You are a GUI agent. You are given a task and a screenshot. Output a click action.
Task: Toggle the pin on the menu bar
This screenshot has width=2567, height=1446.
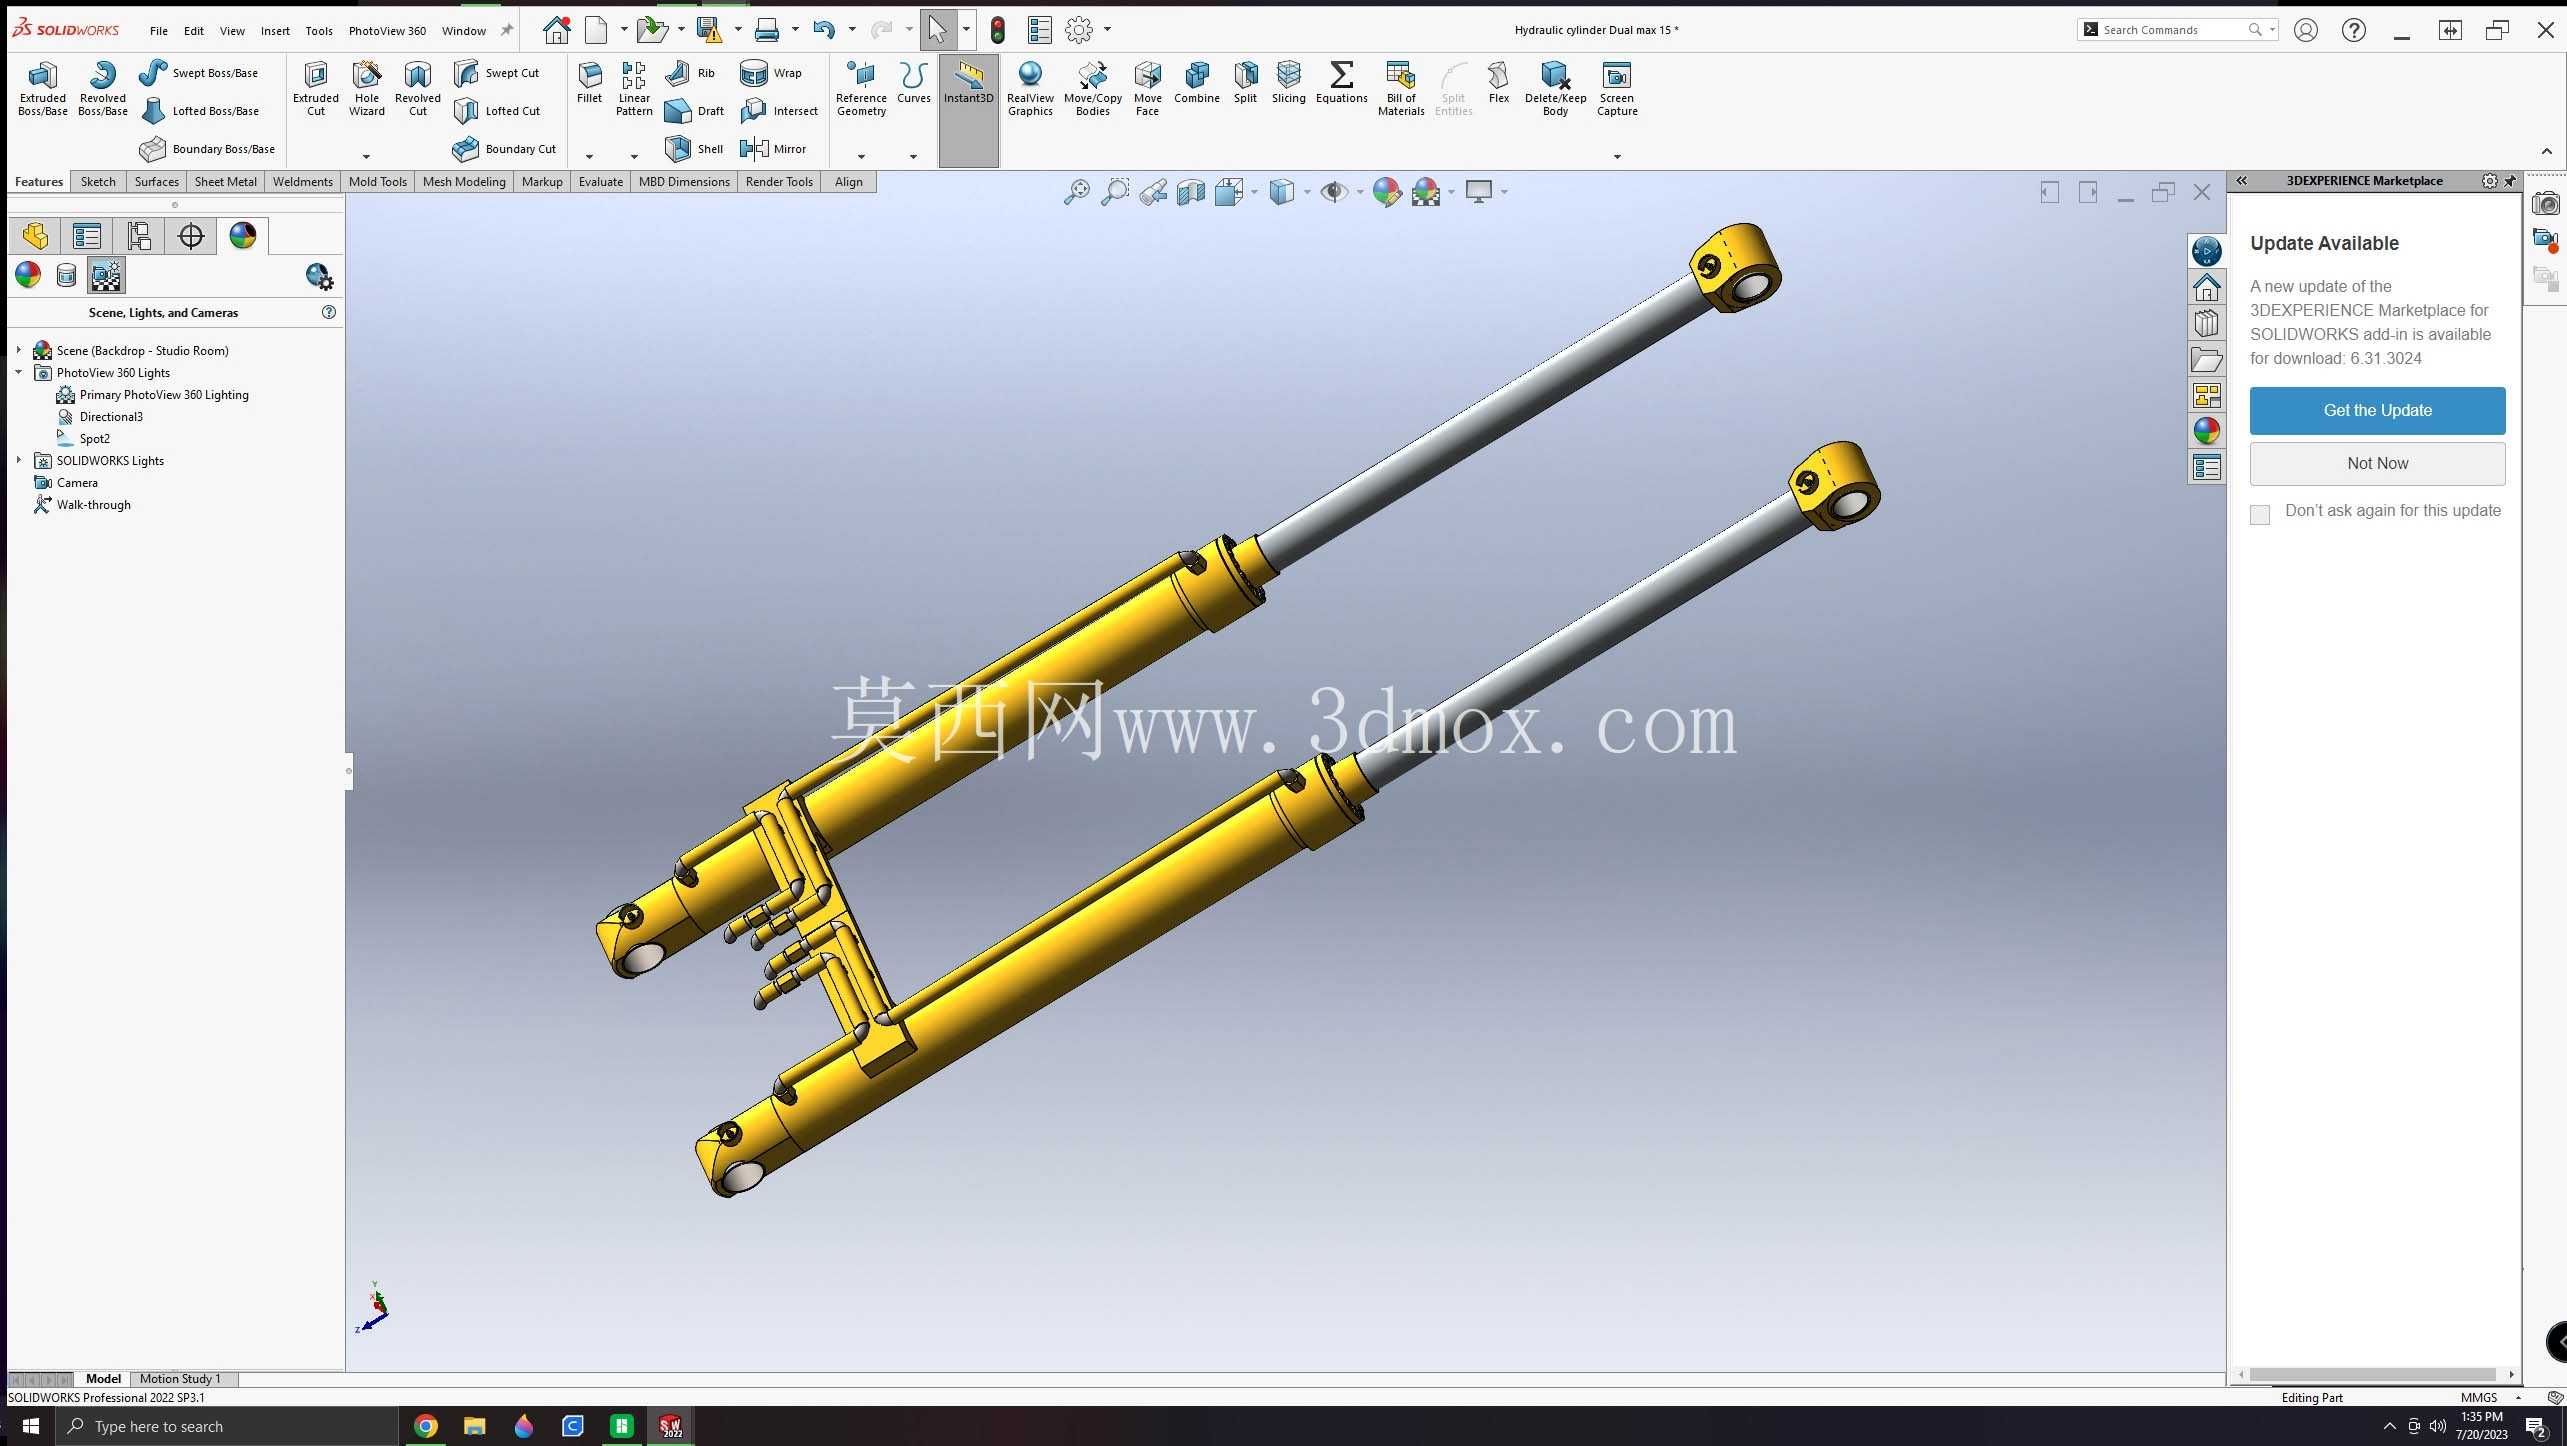(x=507, y=30)
